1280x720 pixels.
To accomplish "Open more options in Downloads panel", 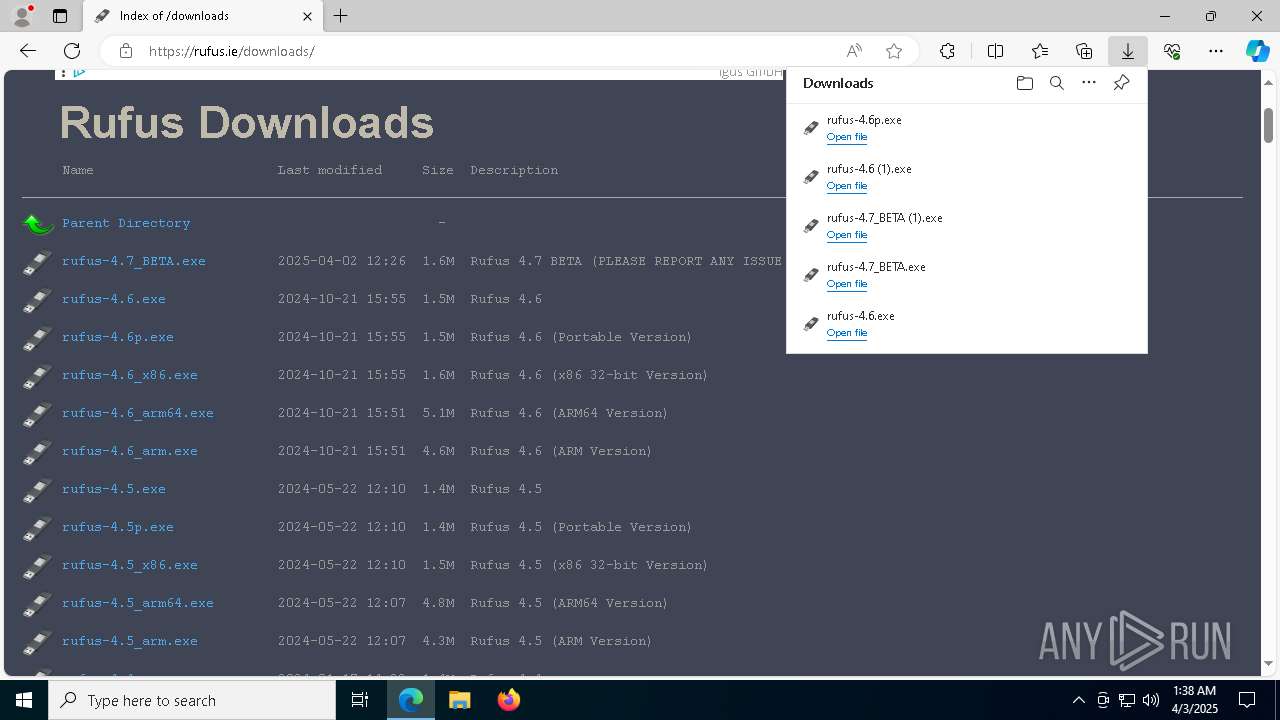I will click(x=1089, y=83).
